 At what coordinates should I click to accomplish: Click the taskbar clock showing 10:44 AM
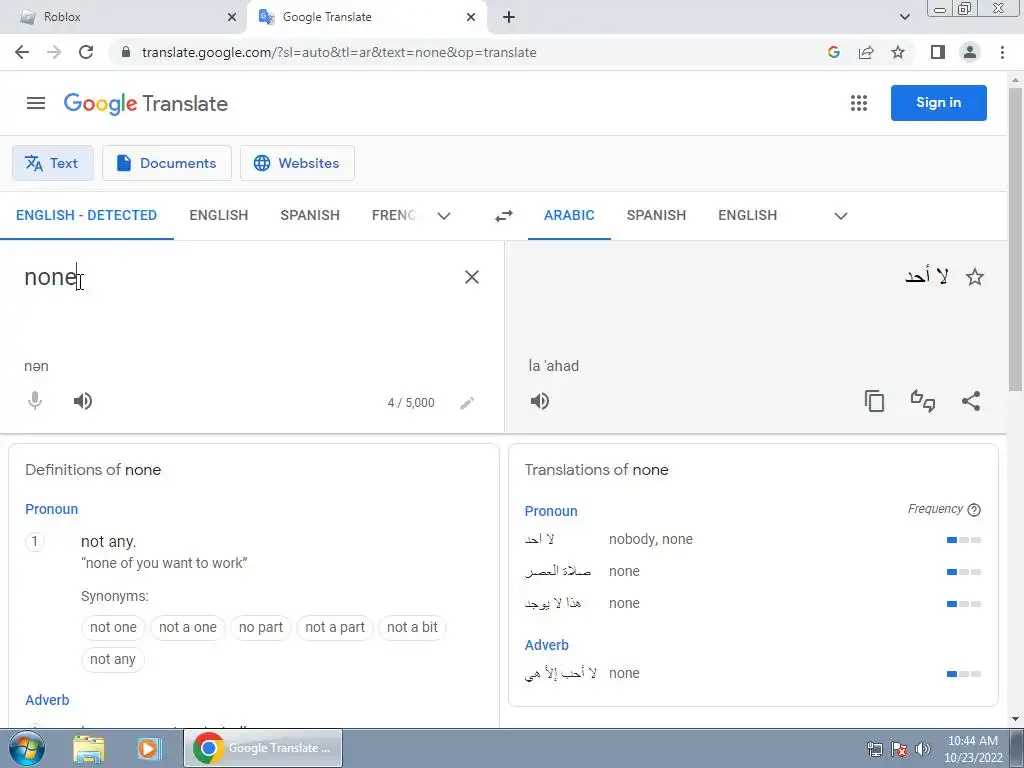(972, 748)
